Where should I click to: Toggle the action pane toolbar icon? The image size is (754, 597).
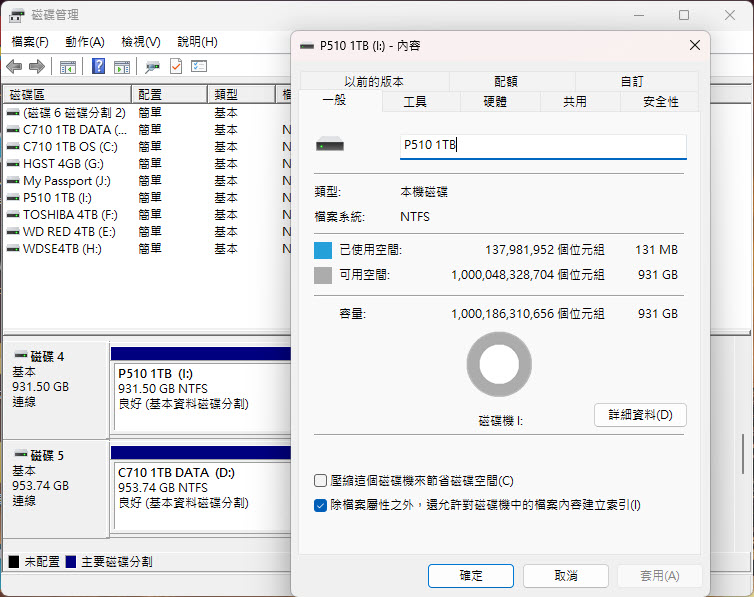click(122, 67)
